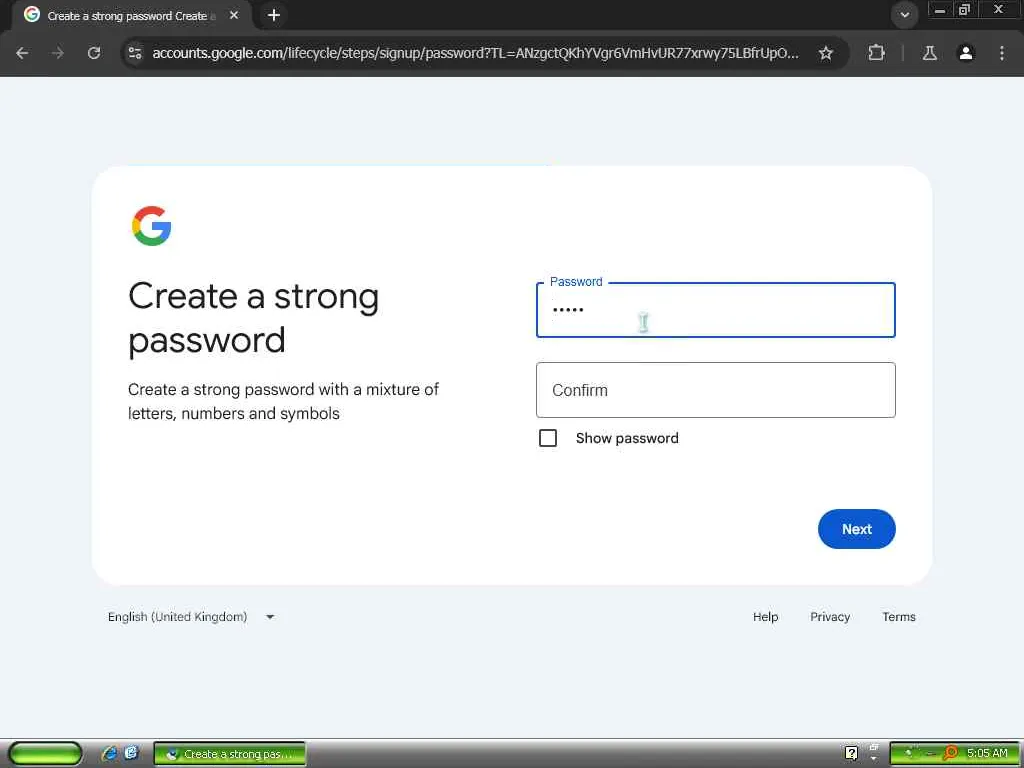Restore down the Chrome window
Viewport: 1024px width, 768px height.
pos(964,10)
